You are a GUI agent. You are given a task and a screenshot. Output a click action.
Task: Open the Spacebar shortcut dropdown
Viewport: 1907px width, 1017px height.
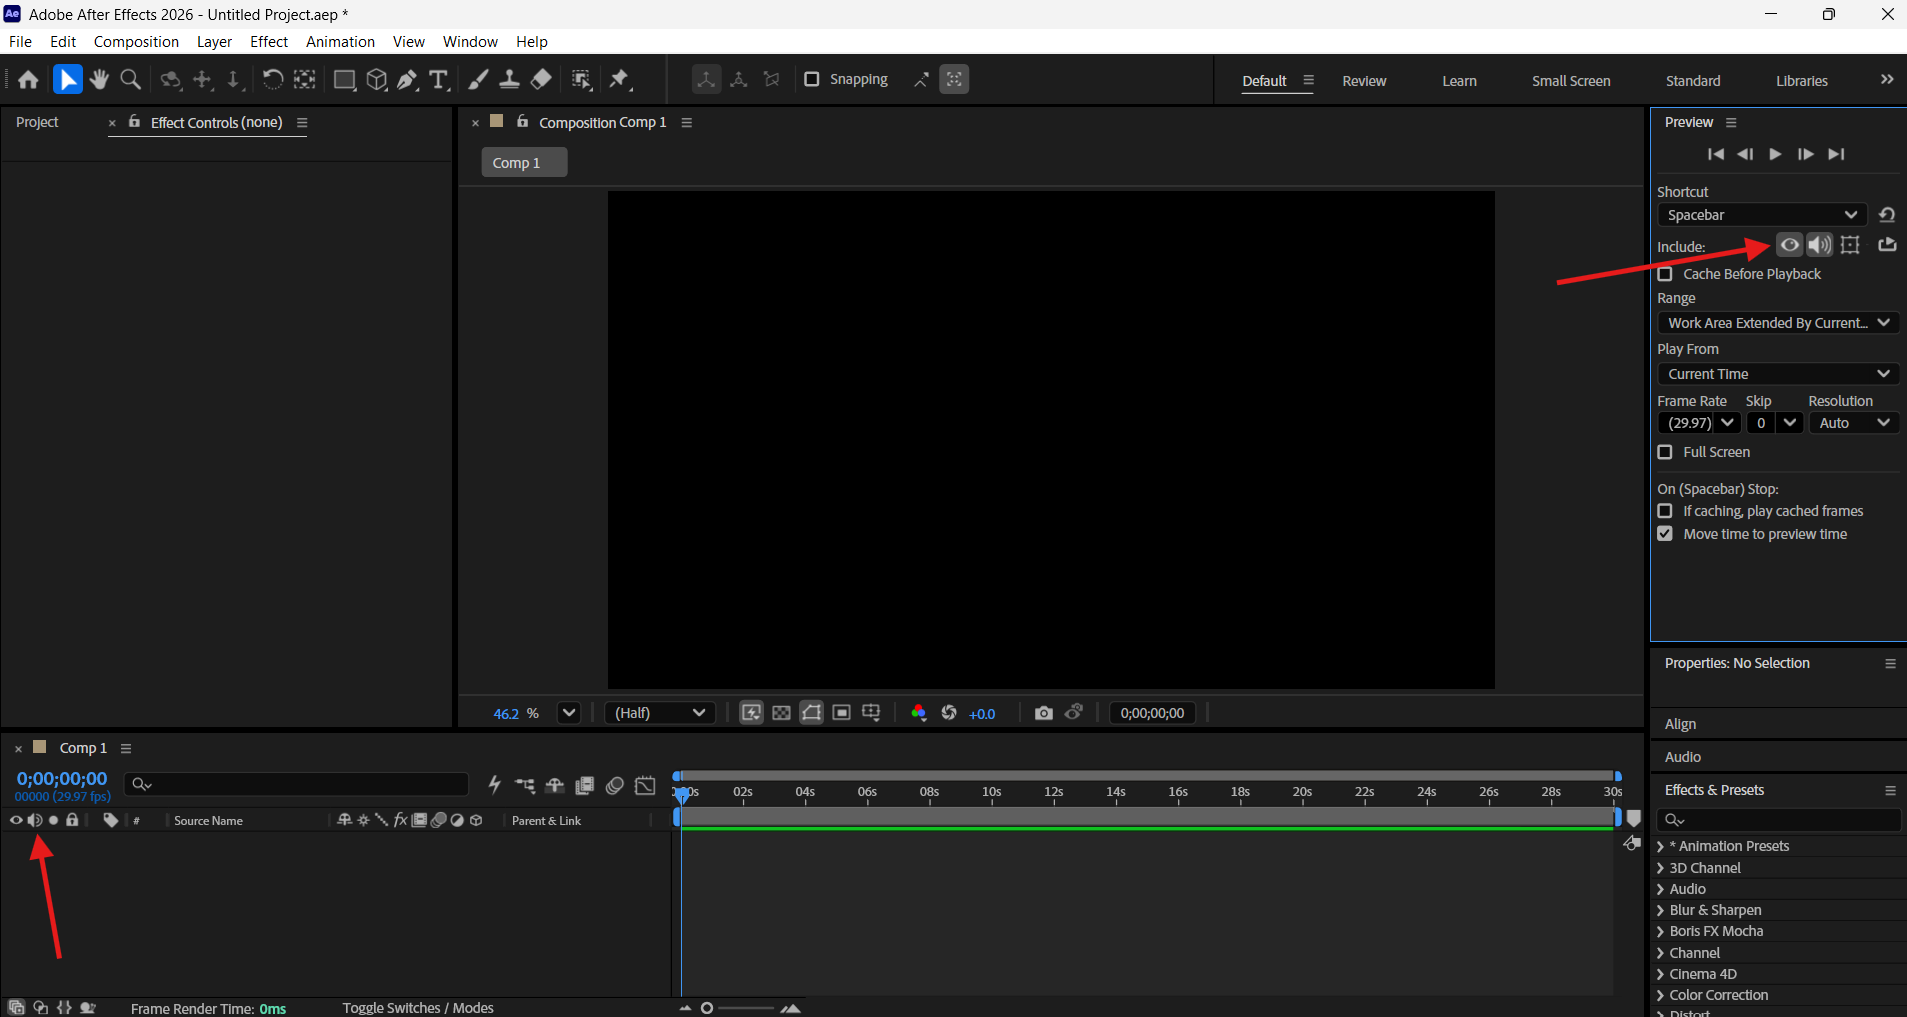[1762, 215]
